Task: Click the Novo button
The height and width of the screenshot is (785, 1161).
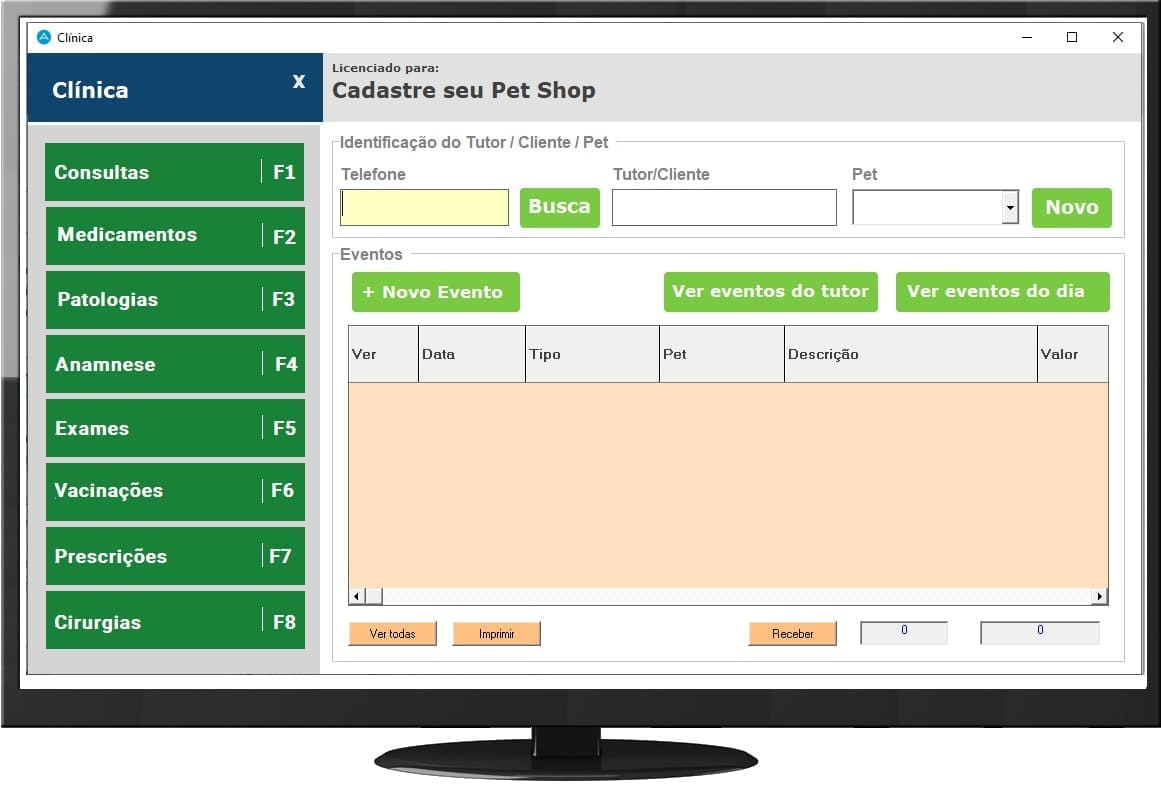Action: click(1071, 208)
